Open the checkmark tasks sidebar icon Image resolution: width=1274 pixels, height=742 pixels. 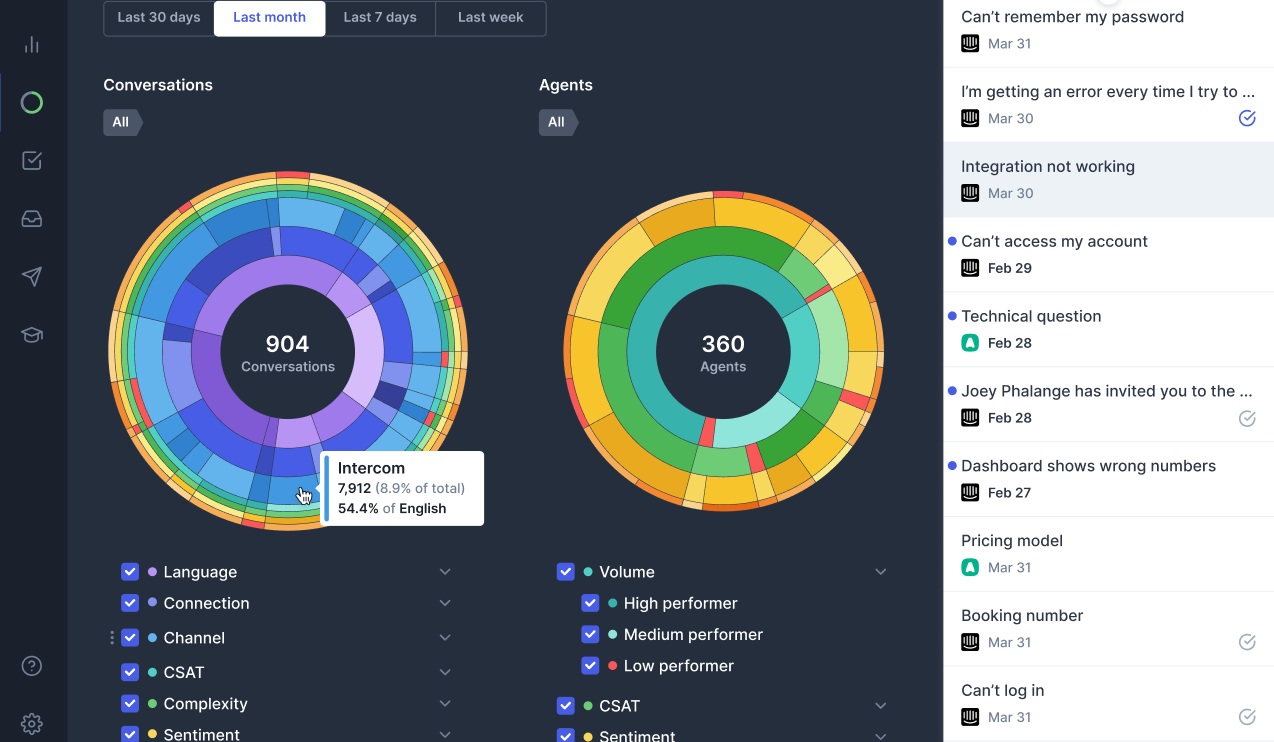(x=32, y=161)
